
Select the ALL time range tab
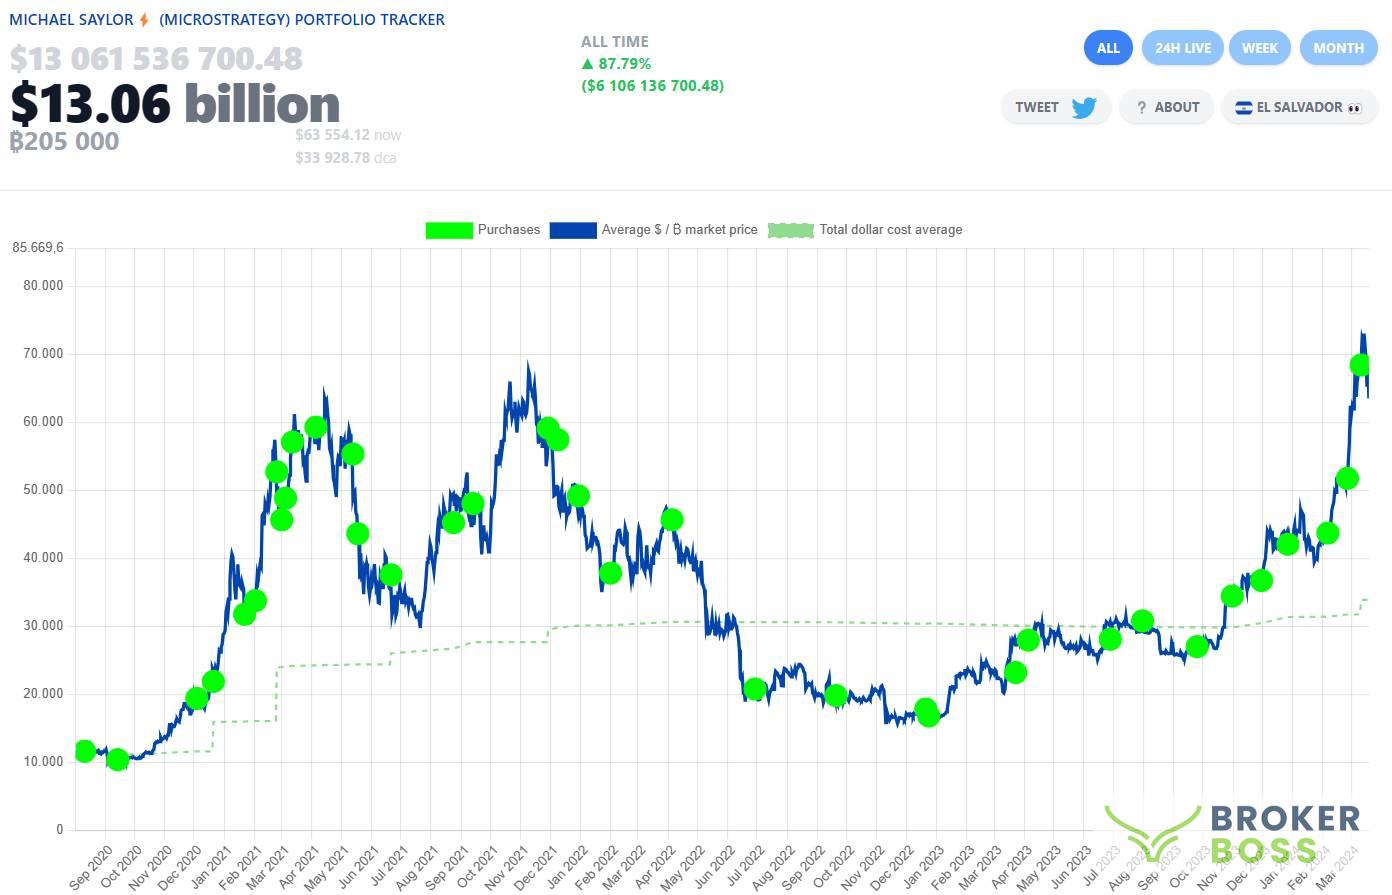(x=1108, y=48)
